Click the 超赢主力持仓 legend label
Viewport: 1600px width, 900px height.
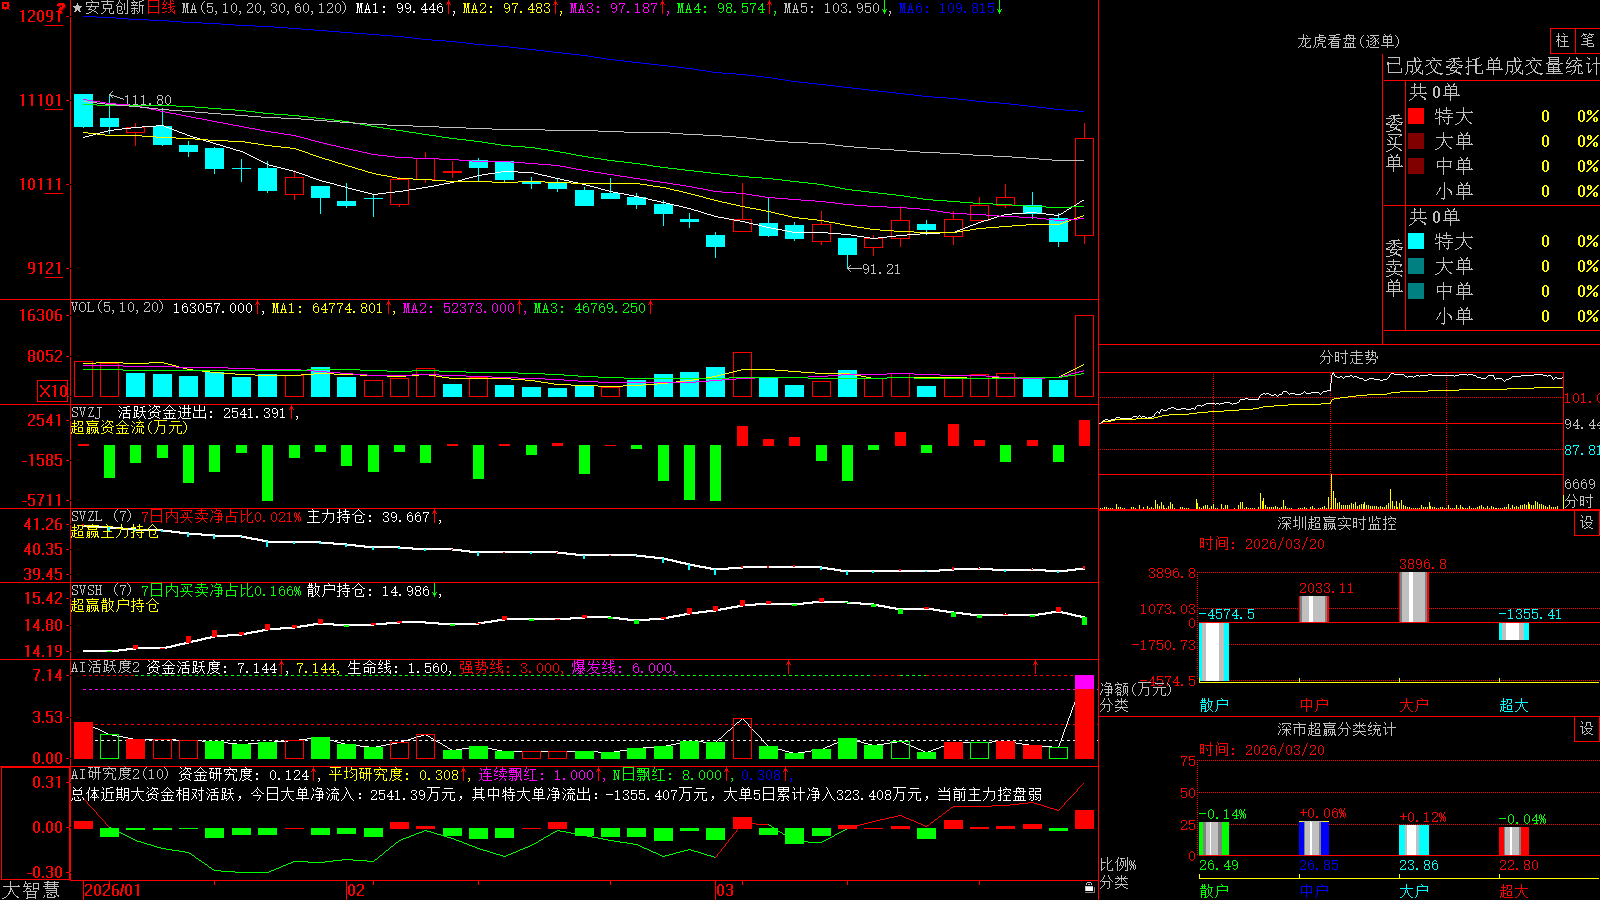tap(115, 531)
